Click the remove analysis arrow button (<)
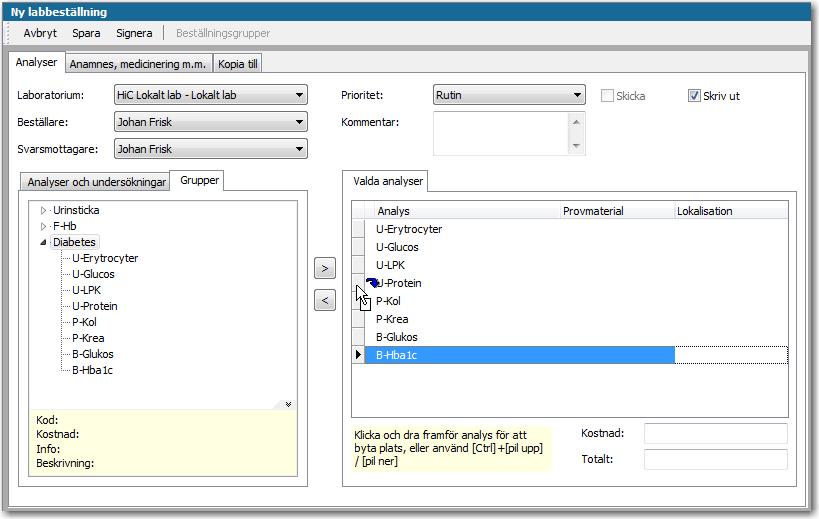 pyautogui.click(x=325, y=300)
